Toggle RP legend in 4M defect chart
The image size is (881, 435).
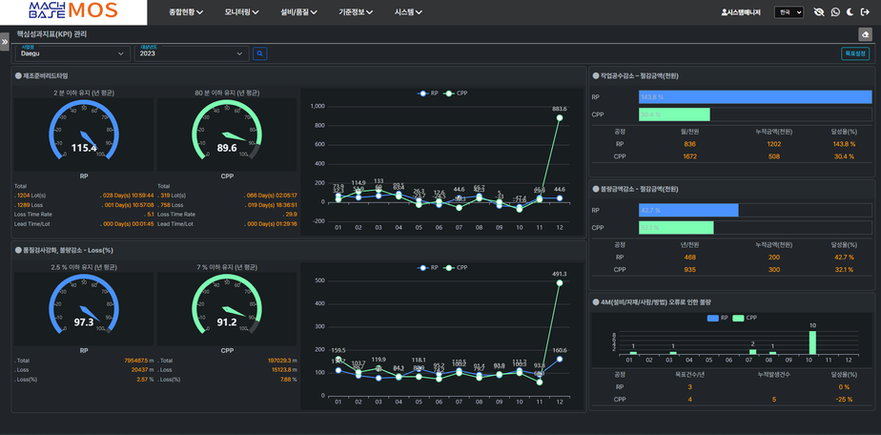tap(717, 318)
